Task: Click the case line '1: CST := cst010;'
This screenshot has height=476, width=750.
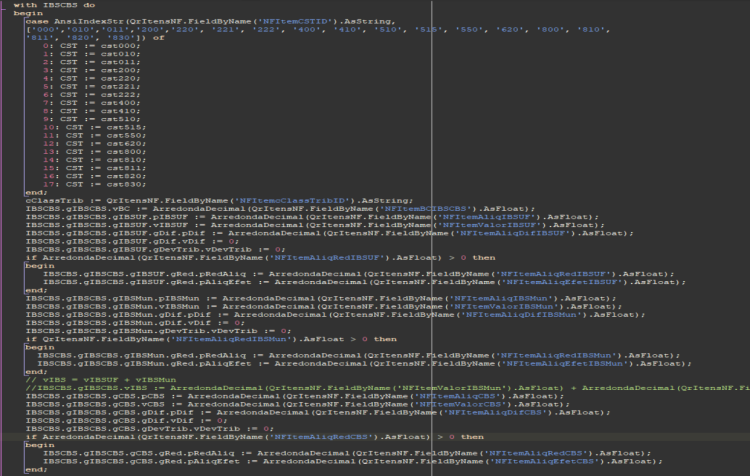Action: pos(91,54)
